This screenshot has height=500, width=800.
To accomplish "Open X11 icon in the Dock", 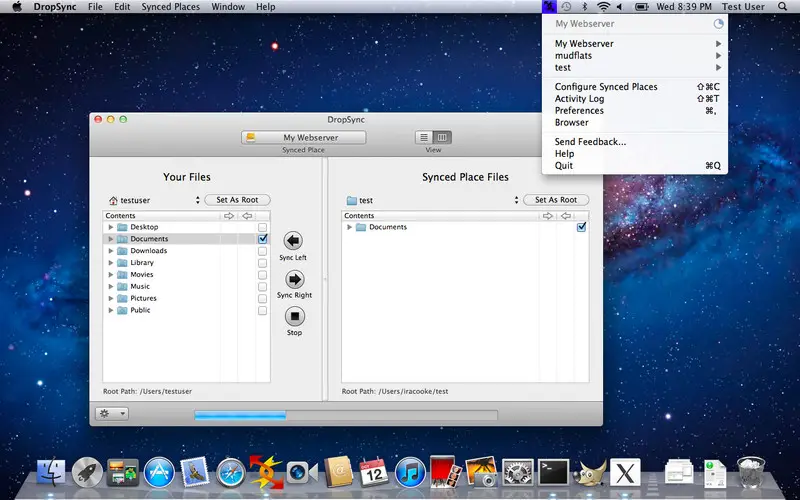I will pos(626,472).
